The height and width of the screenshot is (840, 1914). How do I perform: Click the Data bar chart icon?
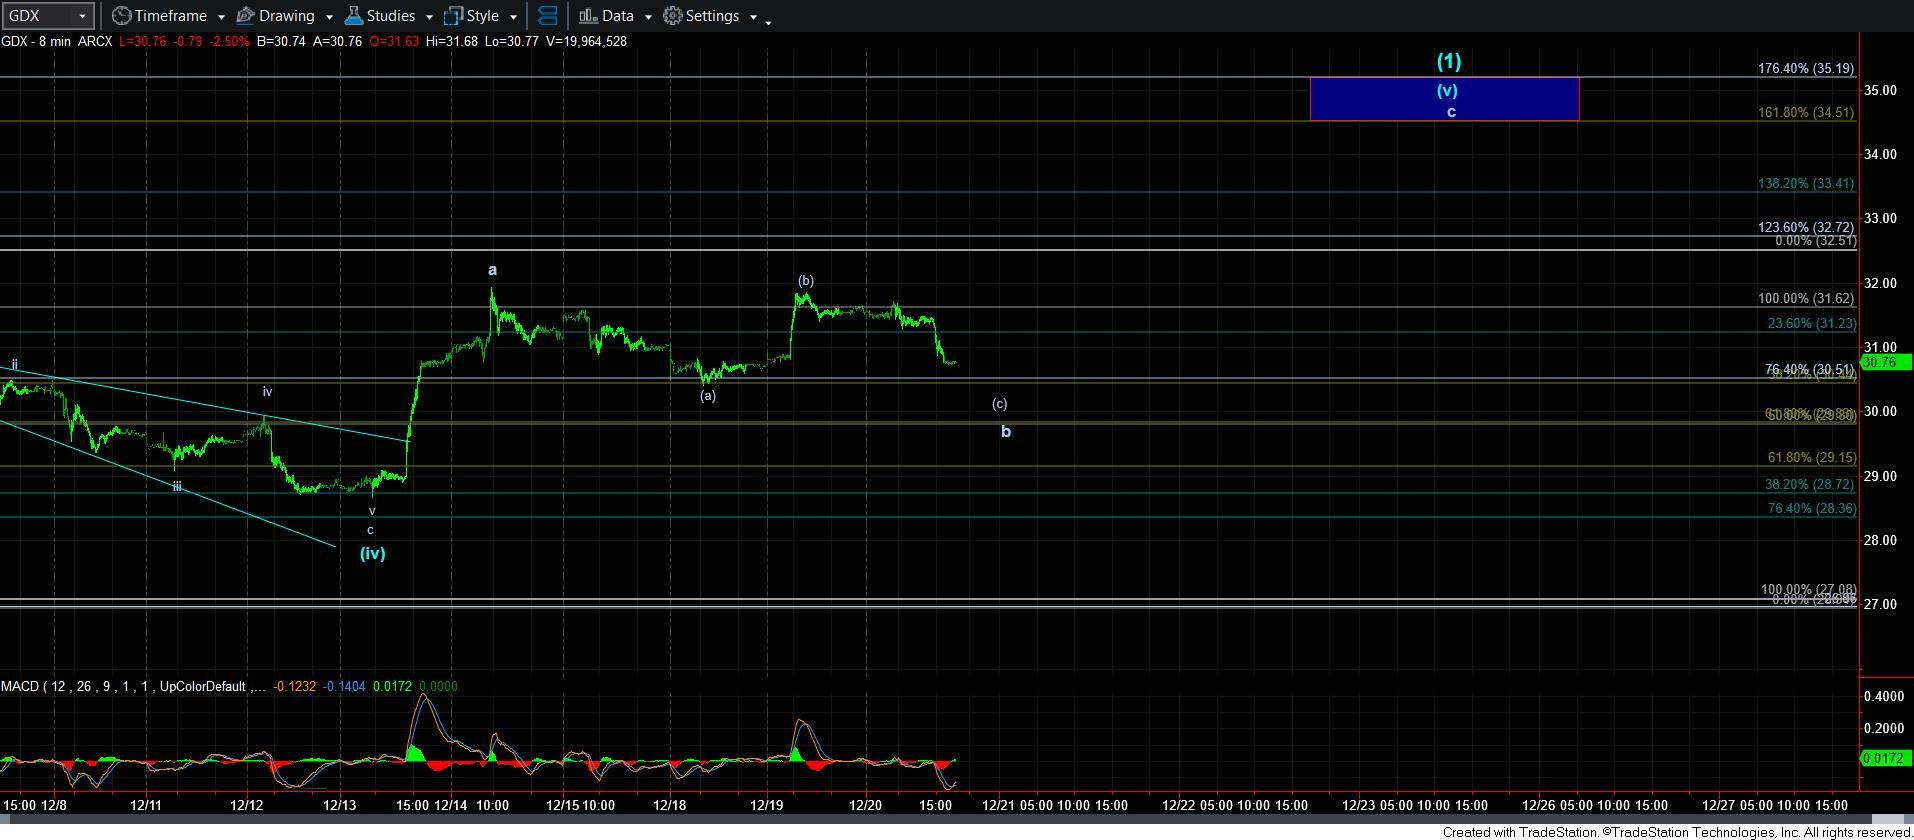click(588, 16)
